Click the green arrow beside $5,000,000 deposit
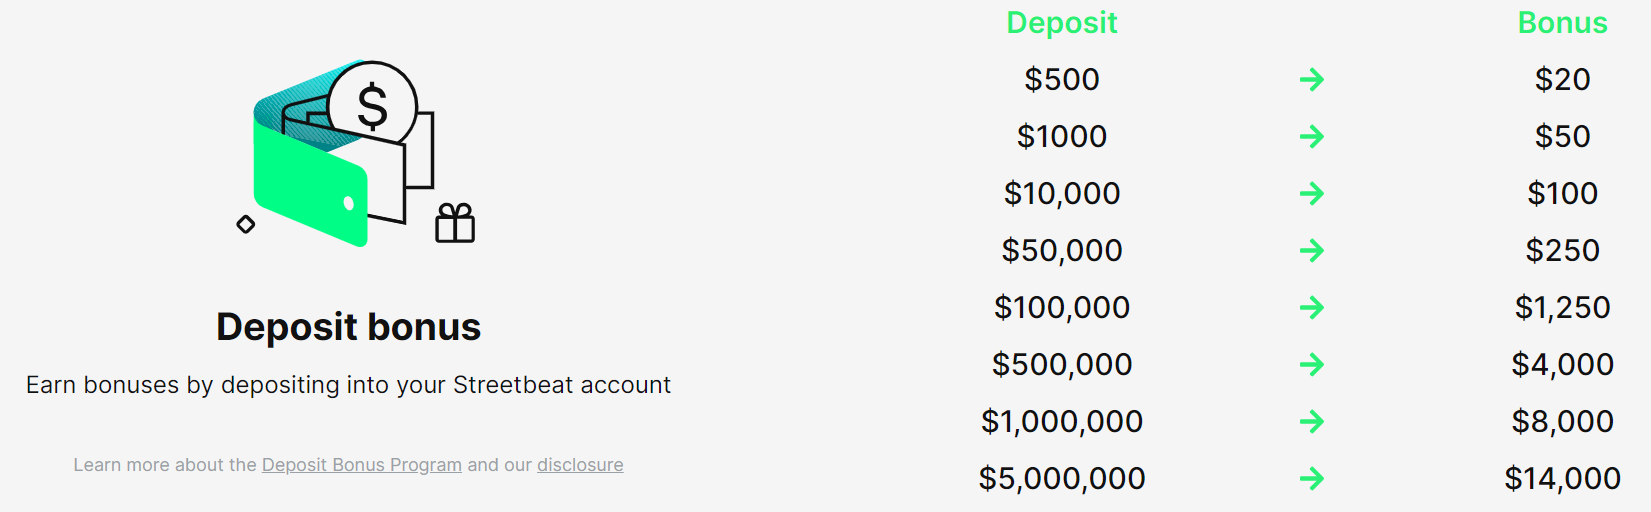Screen dimensions: 1651x512 pos(1312,478)
